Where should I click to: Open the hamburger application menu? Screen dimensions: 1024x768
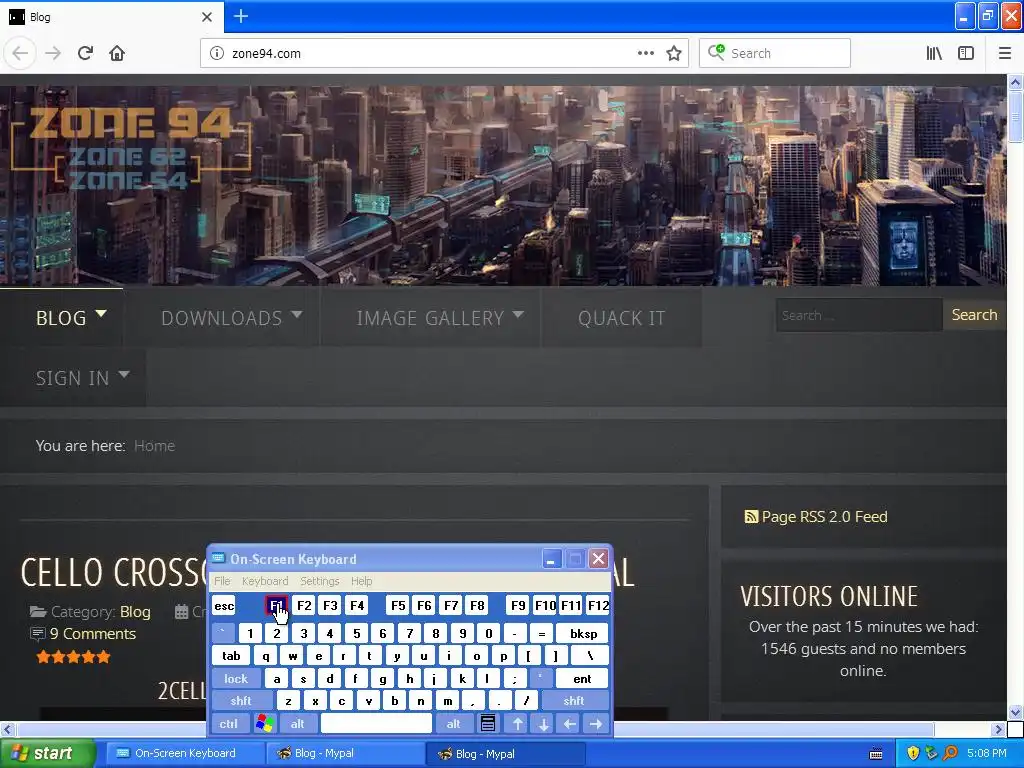tap(1005, 53)
